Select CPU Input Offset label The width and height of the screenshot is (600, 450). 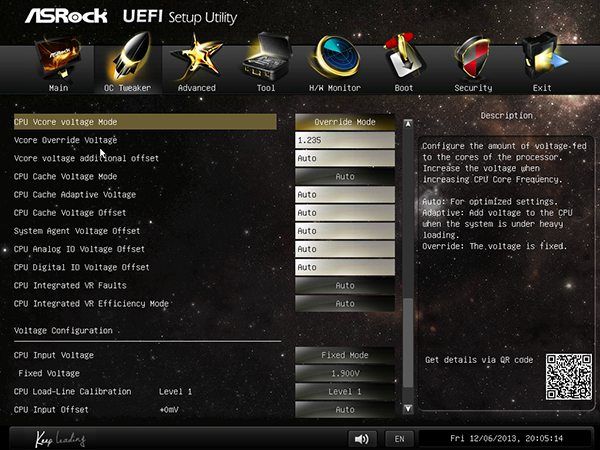51,410
